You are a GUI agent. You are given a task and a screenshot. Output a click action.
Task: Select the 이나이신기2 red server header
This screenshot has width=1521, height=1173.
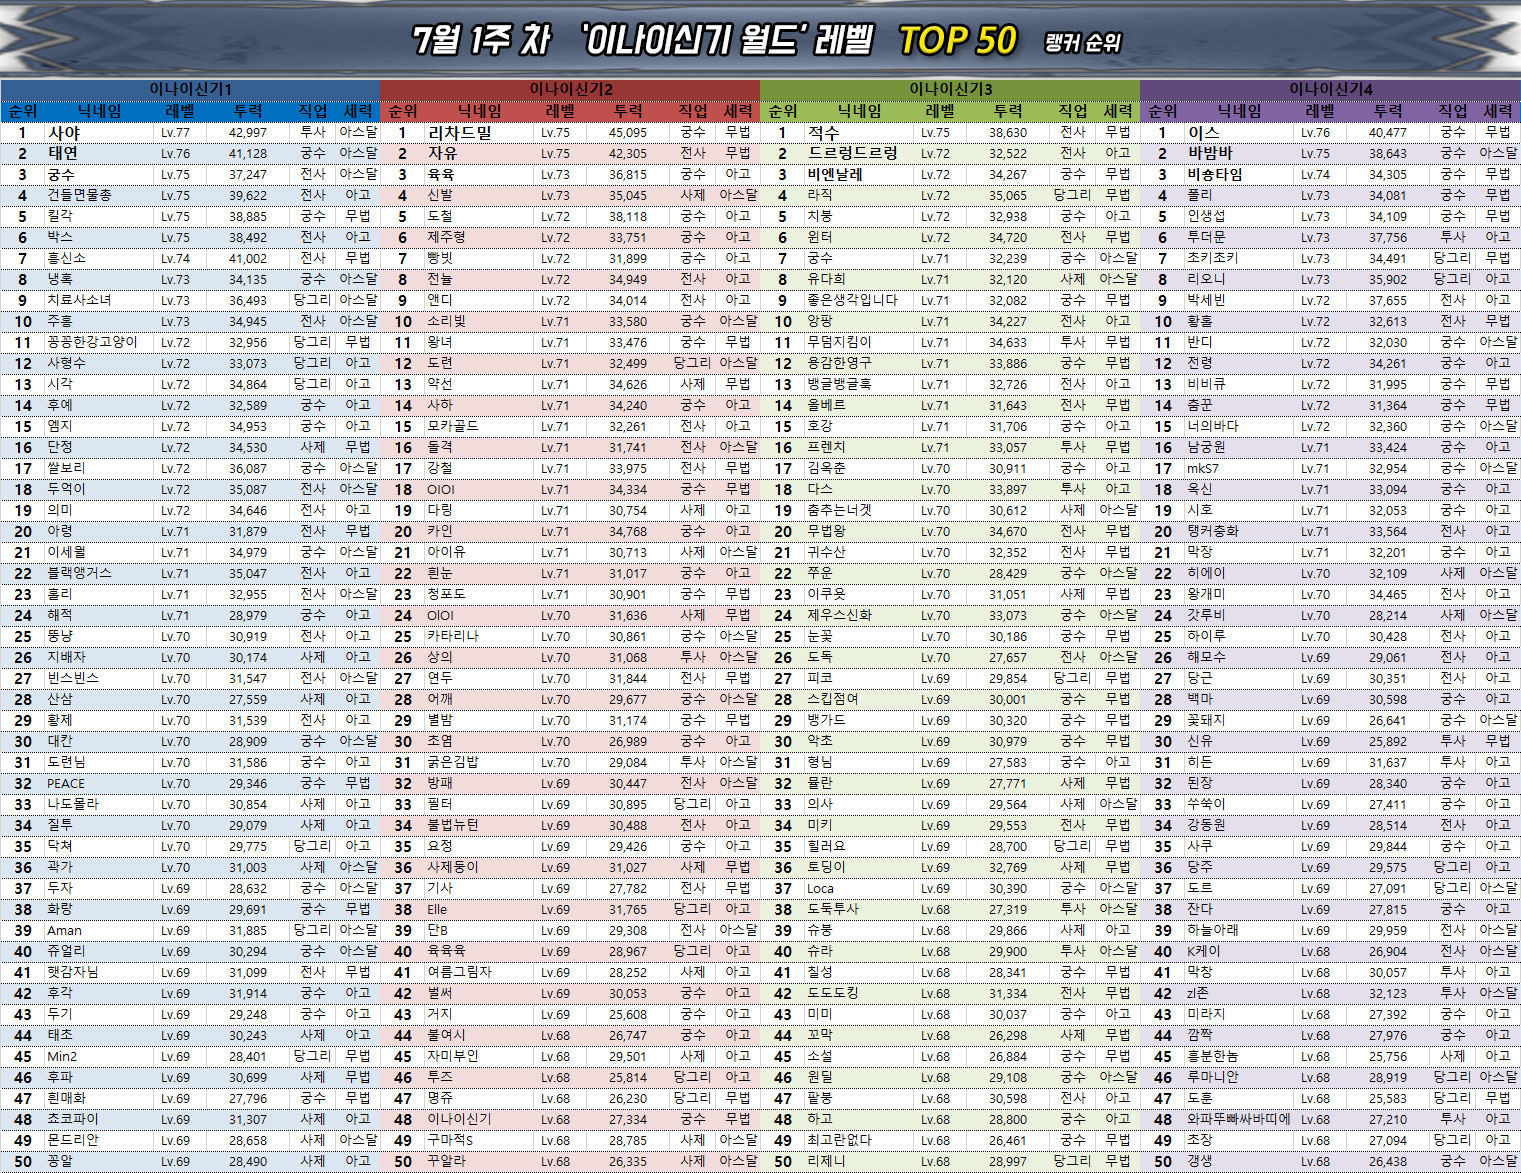click(x=570, y=89)
